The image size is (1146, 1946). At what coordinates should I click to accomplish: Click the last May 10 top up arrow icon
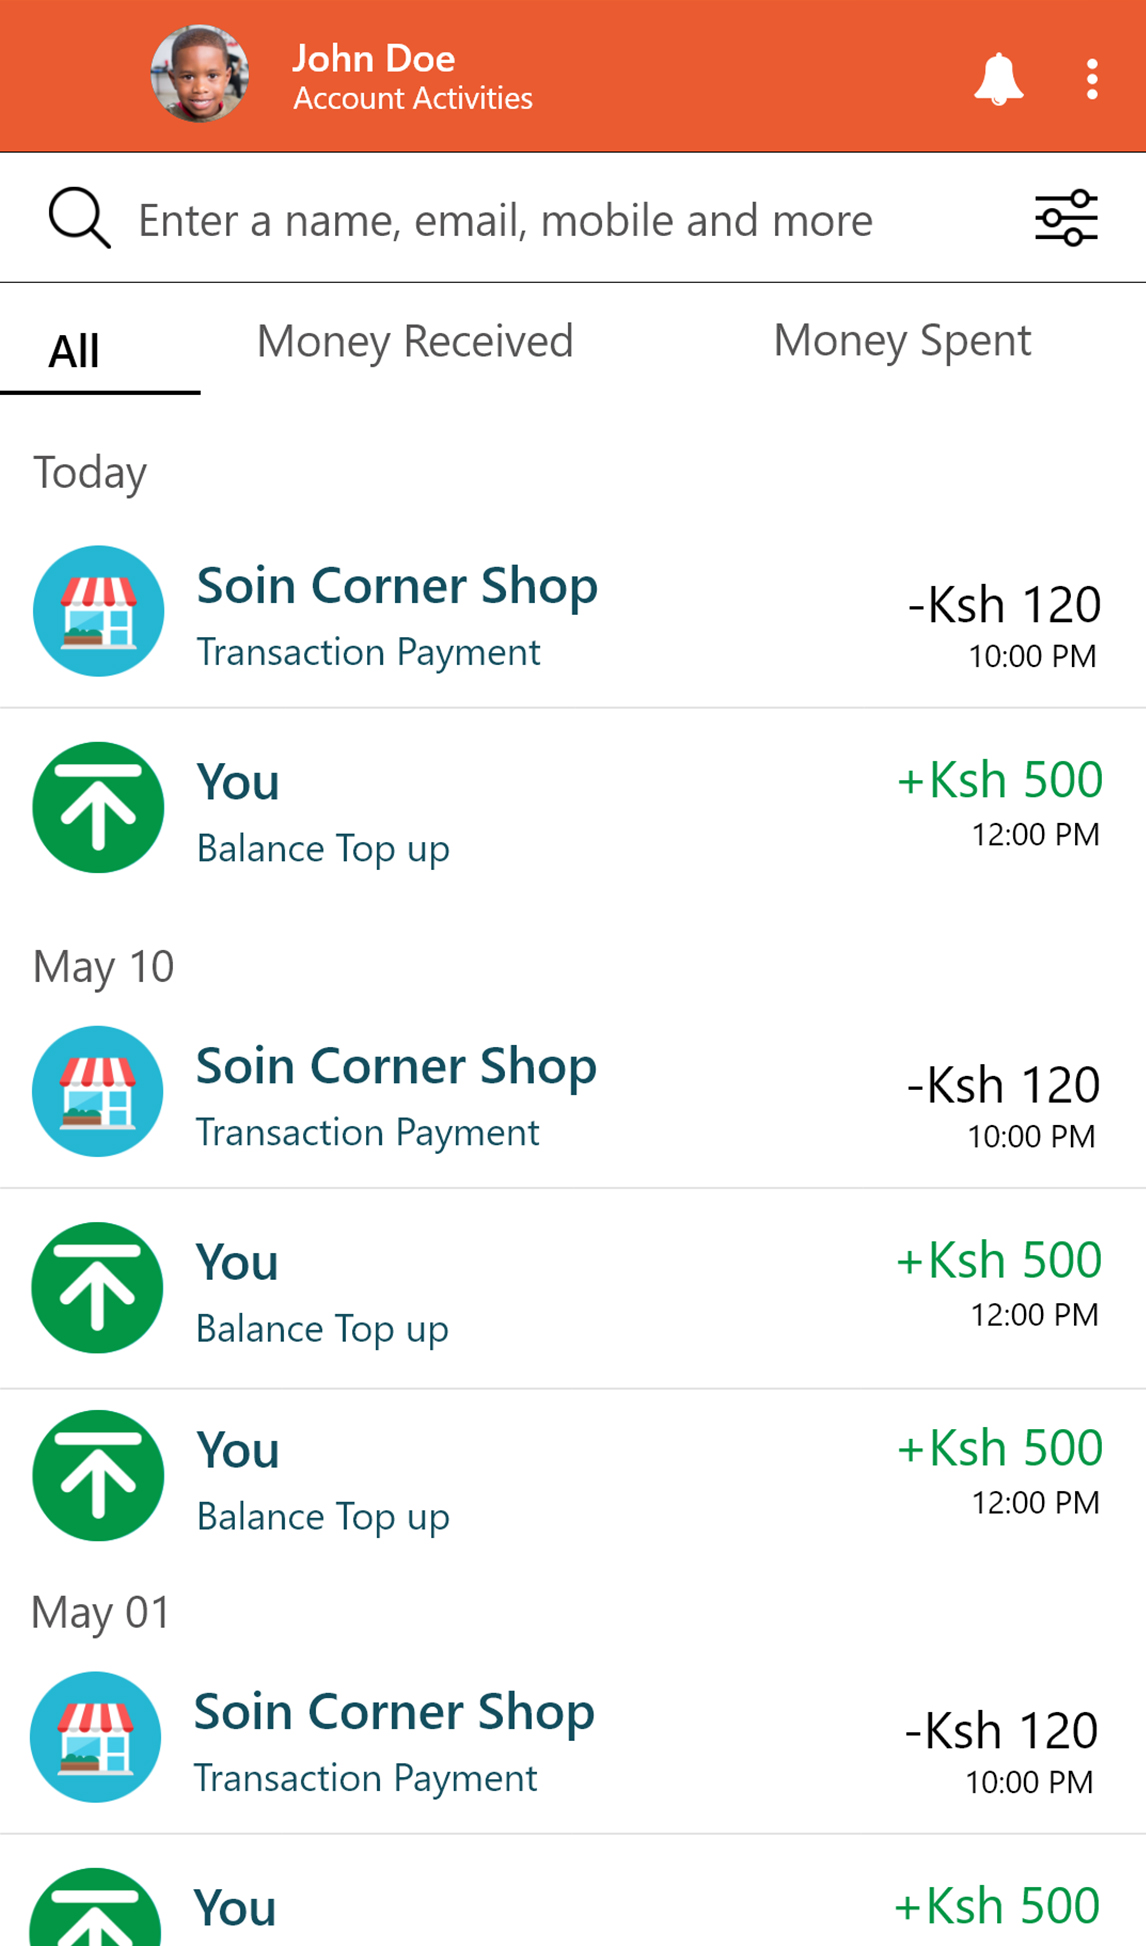tap(98, 1475)
